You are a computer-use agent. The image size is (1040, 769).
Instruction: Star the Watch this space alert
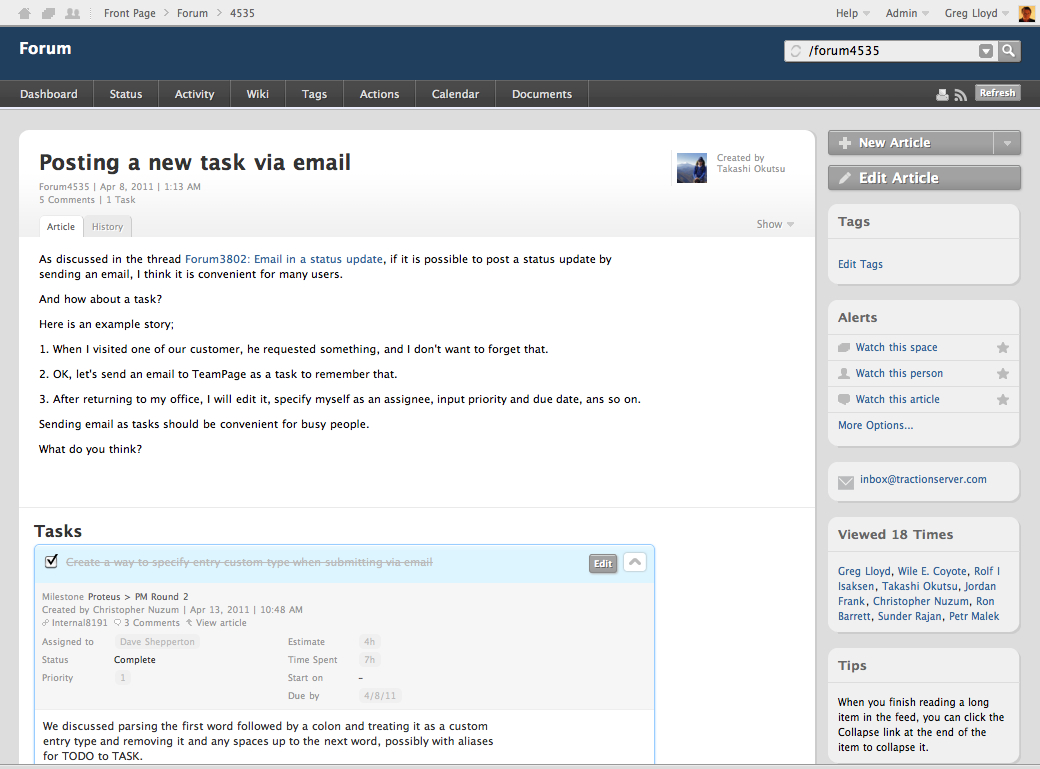tap(1003, 348)
